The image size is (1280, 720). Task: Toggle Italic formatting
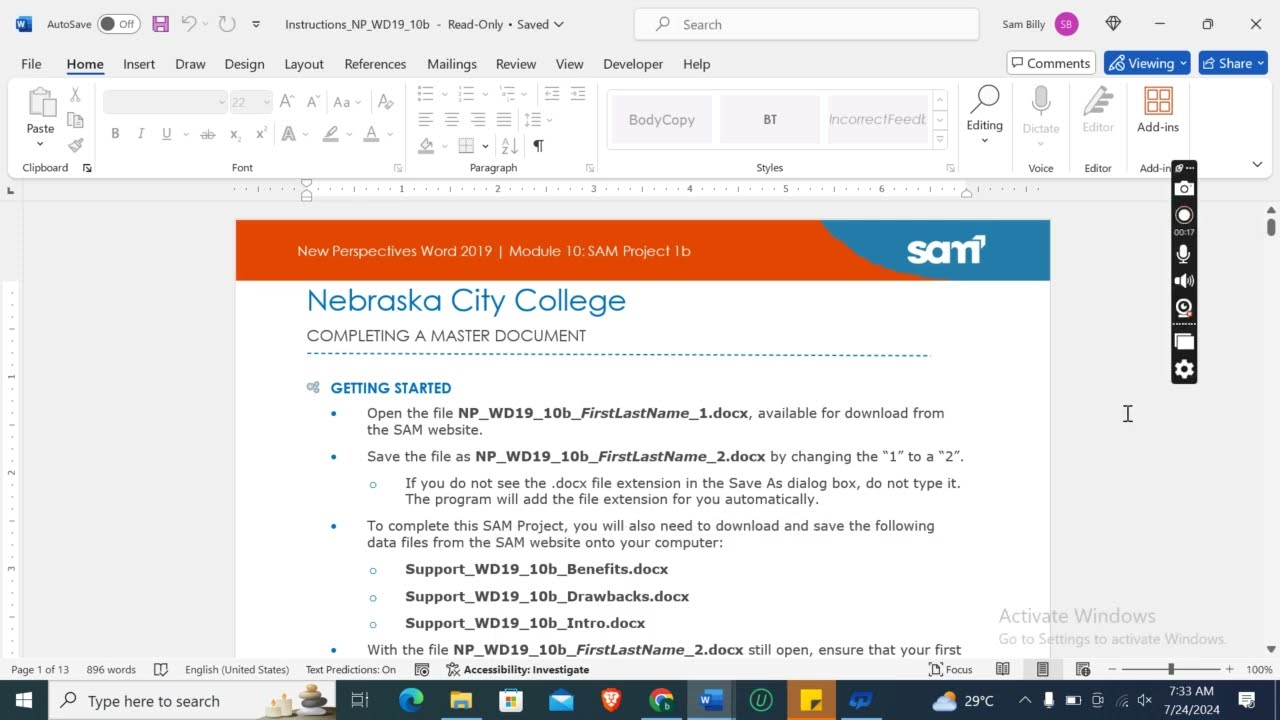pyautogui.click(x=140, y=133)
